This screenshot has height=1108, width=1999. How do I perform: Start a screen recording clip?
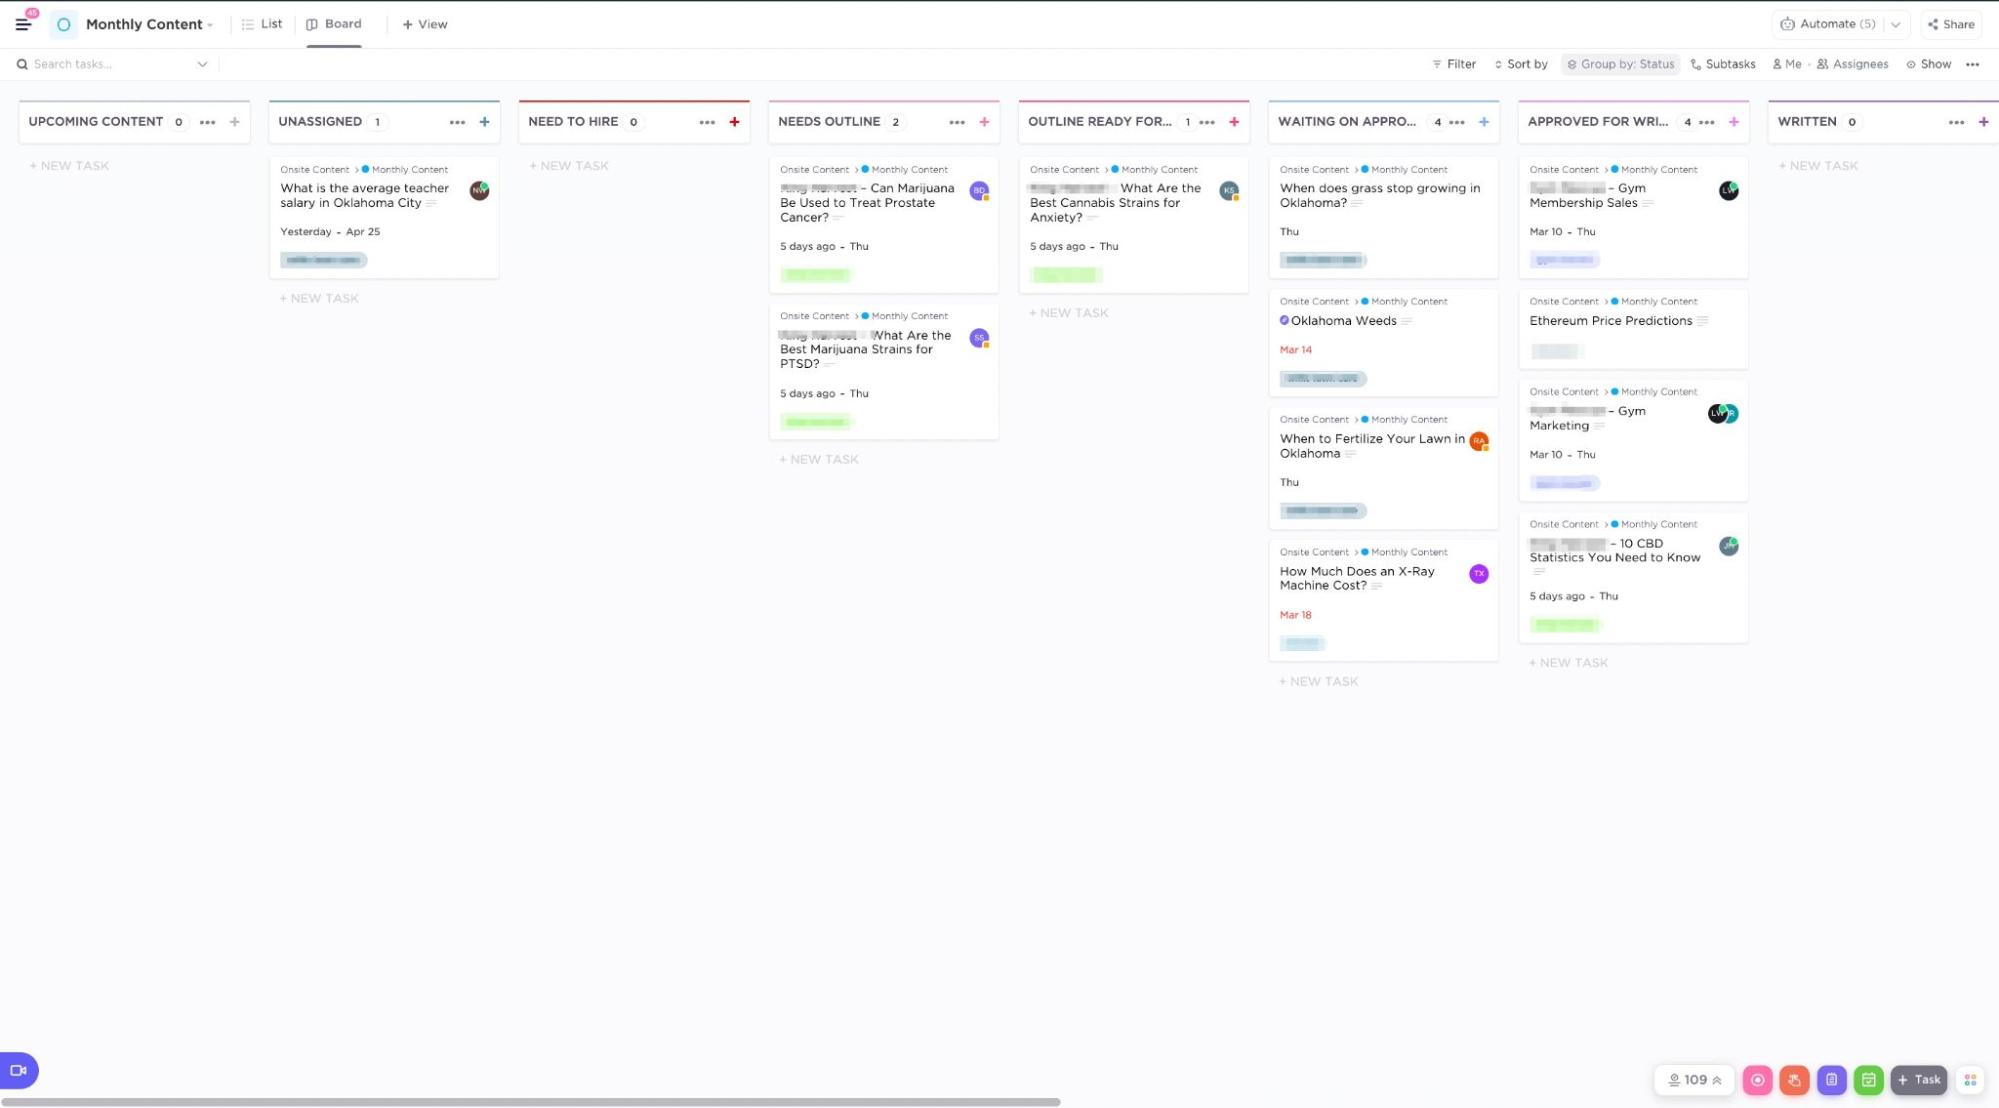18,1070
